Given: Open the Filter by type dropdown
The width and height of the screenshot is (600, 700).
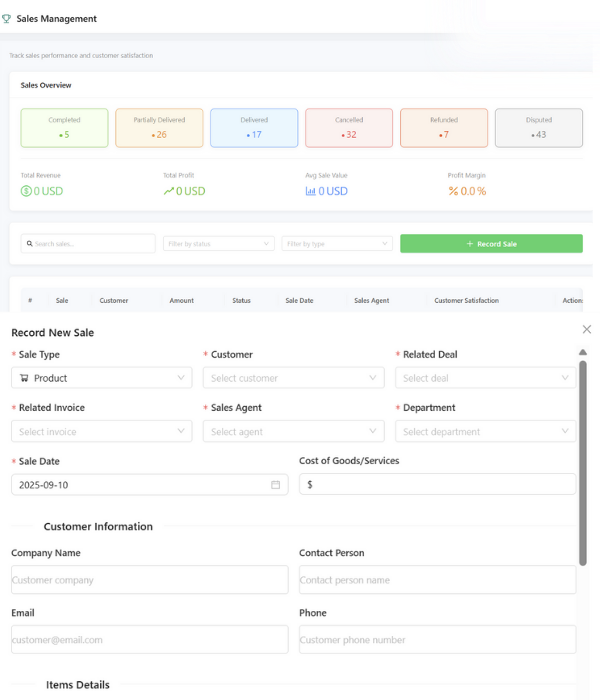Looking at the screenshot, I should (x=337, y=244).
